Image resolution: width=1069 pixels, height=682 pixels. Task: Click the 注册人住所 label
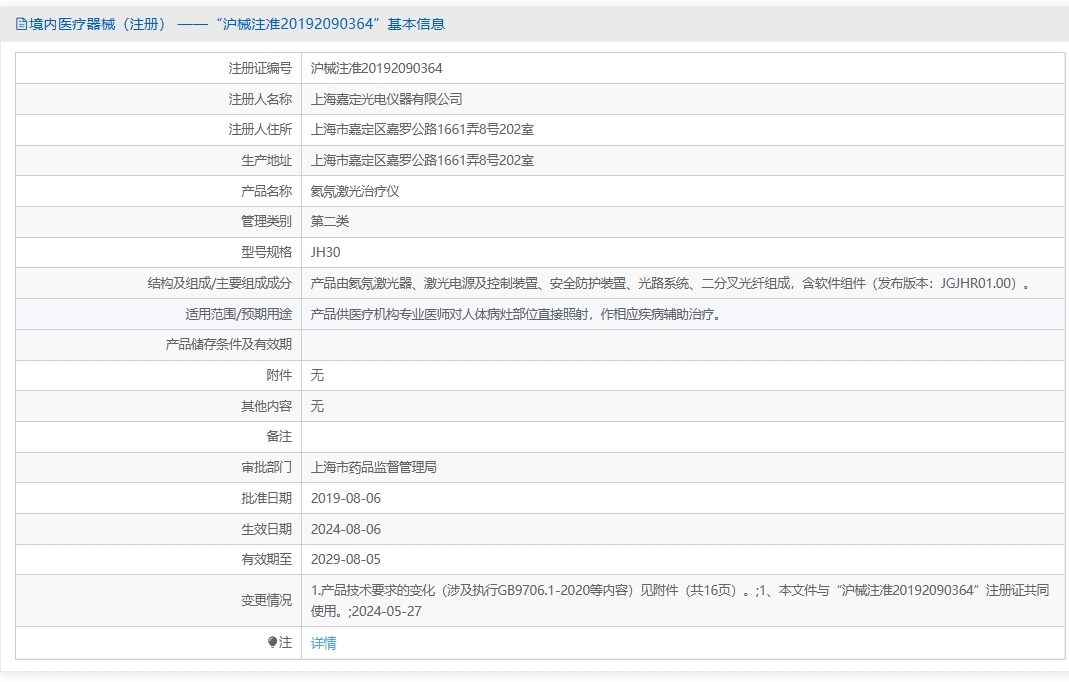(x=260, y=130)
